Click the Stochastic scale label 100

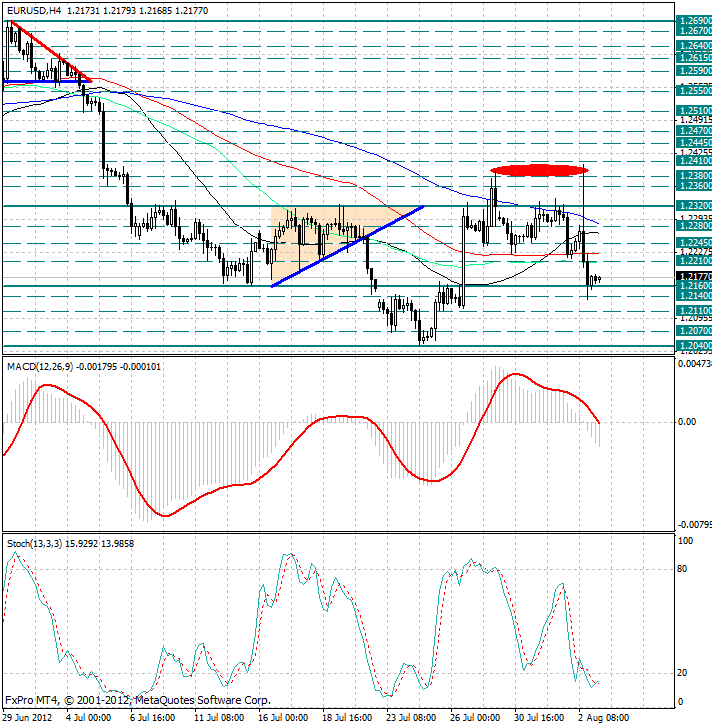click(685, 541)
